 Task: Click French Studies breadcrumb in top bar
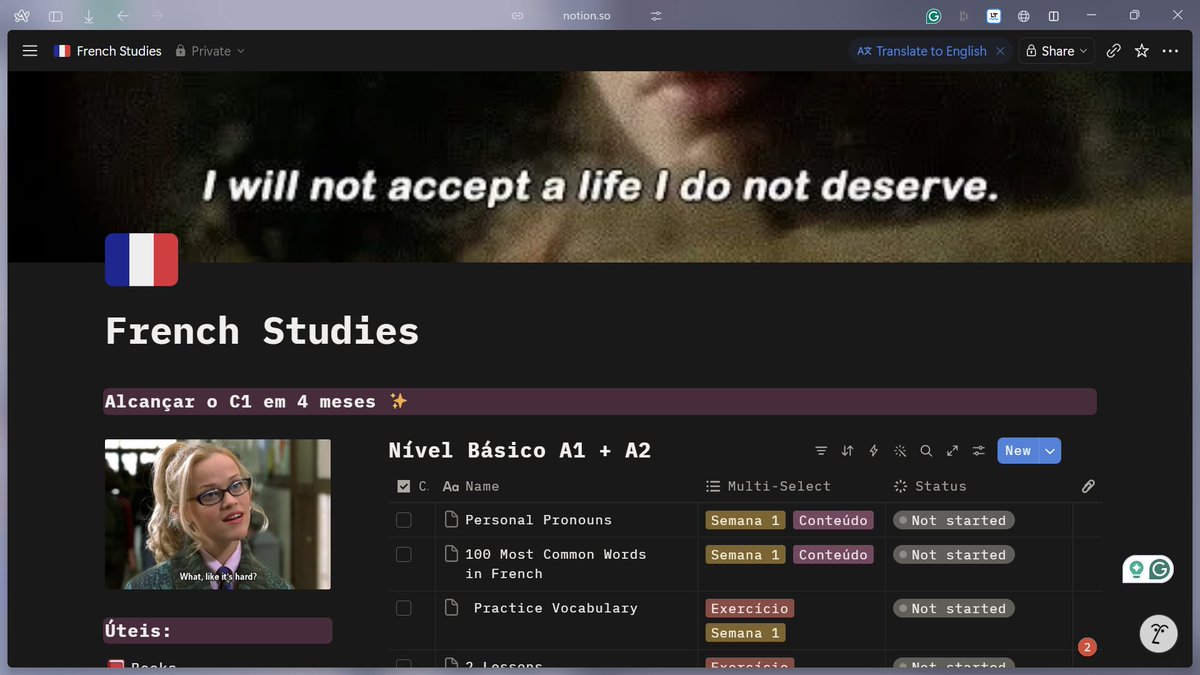tap(108, 51)
